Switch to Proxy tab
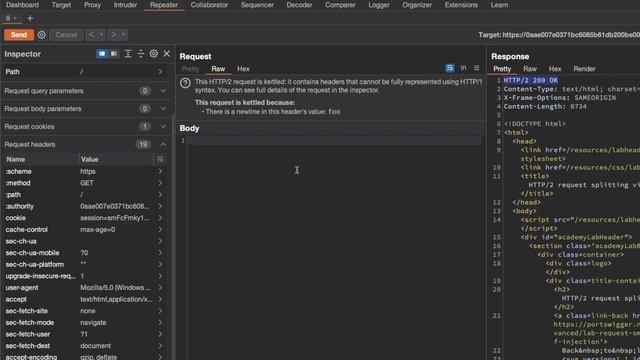The height and width of the screenshot is (360, 640). tap(92, 5)
